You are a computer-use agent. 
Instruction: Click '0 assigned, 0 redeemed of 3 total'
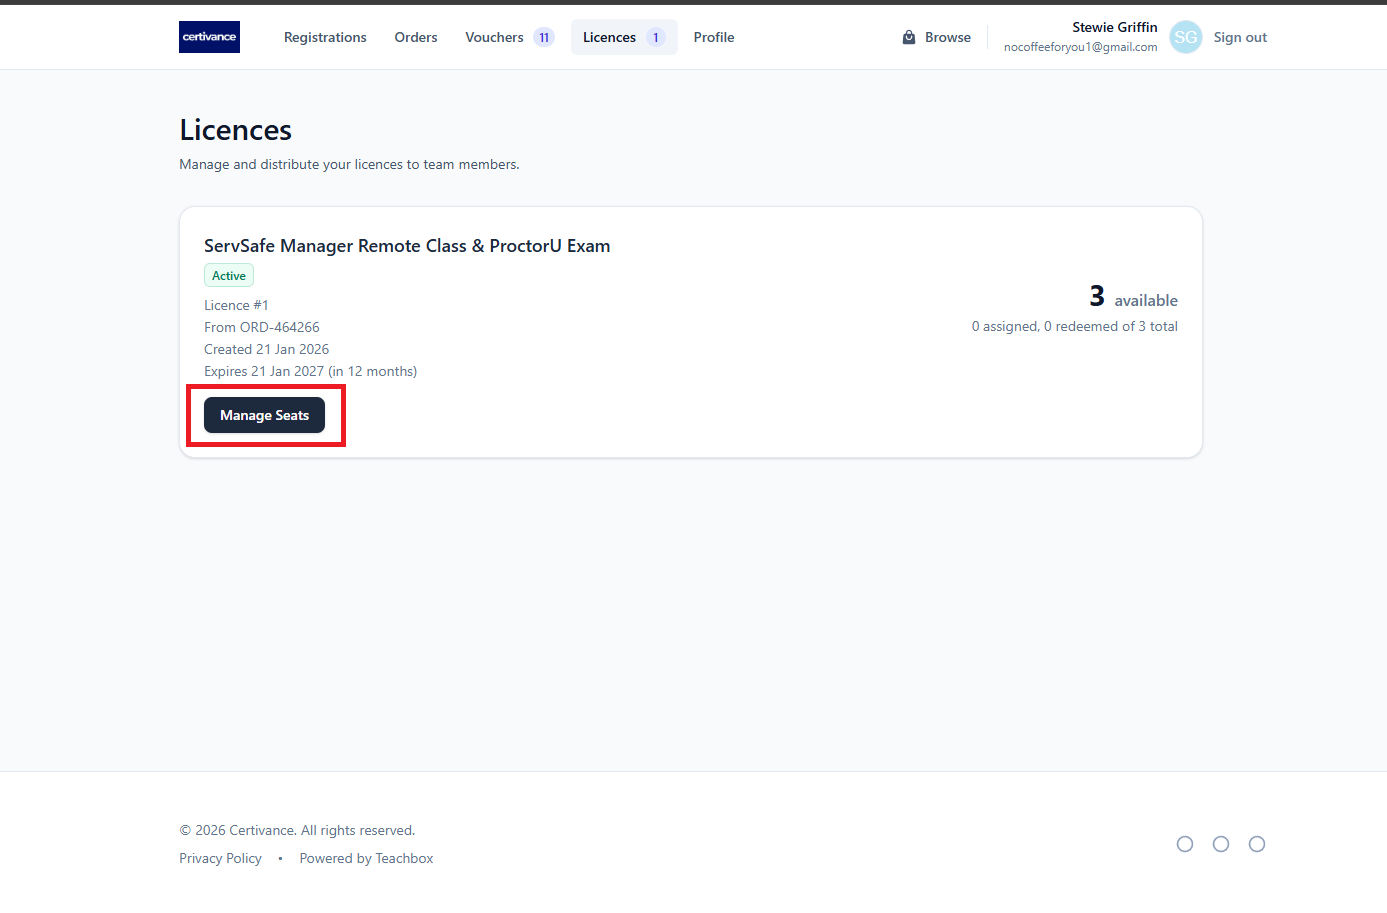tap(1075, 326)
